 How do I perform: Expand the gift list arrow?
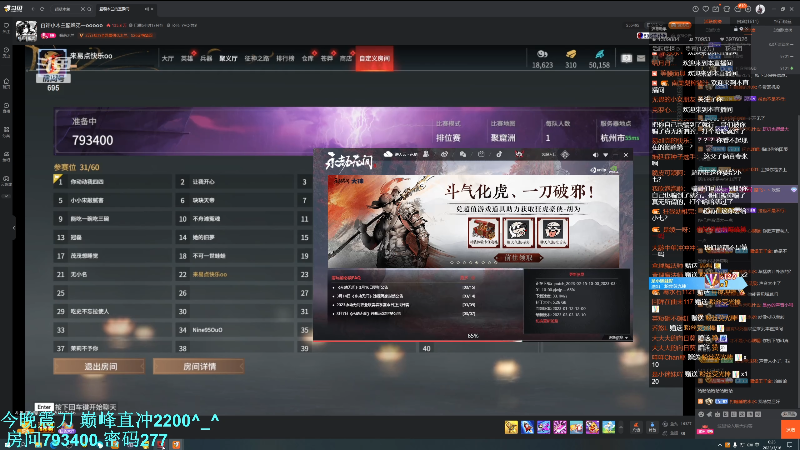tap(621, 427)
